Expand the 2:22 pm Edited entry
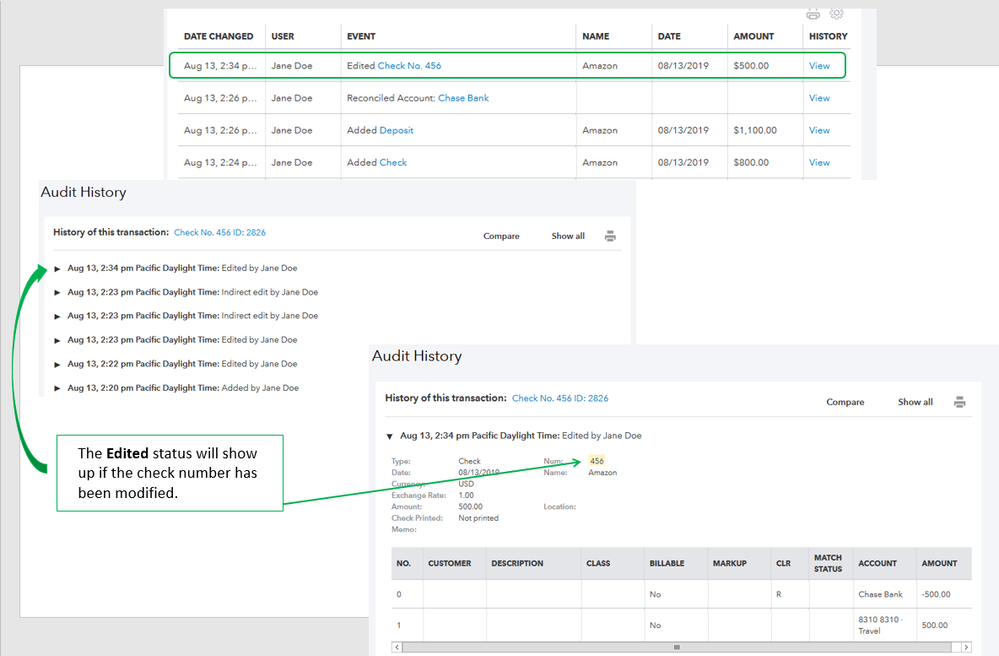This screenshot has width=999, height=656. [58, 364]
